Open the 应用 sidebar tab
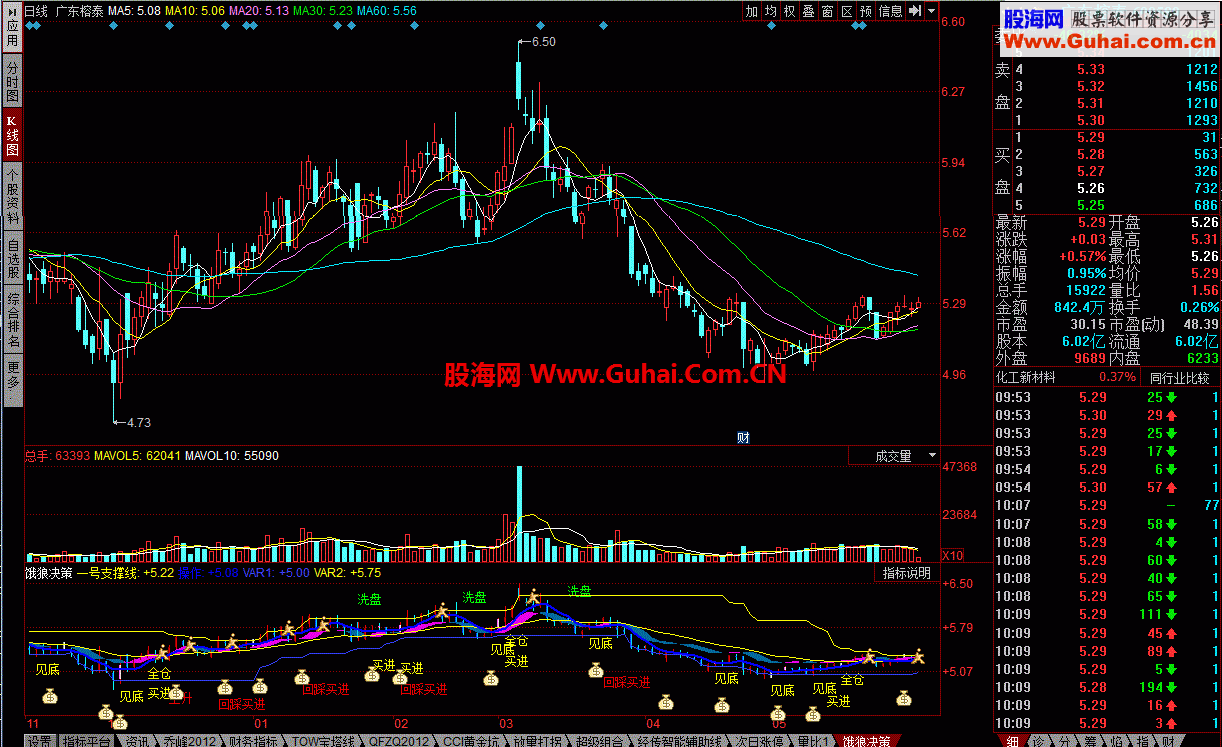1222x747 pixels. [12, 29]
